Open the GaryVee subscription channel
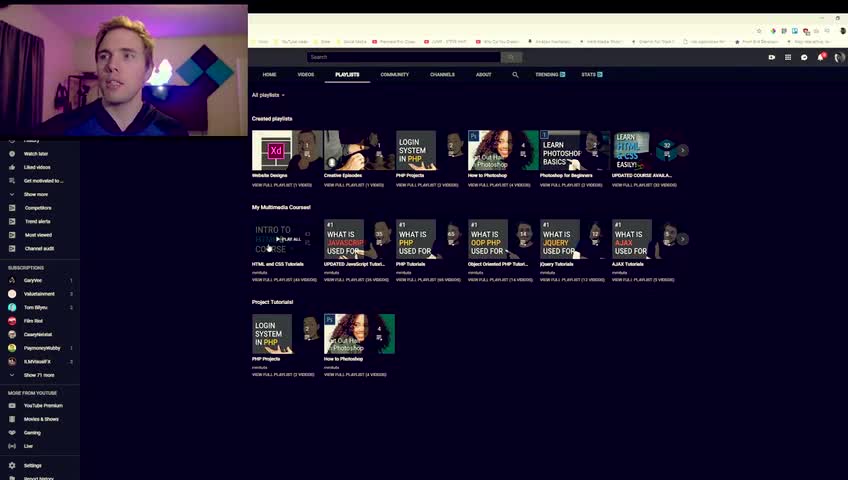Screen dimensions: 848x480 (32, 281)
